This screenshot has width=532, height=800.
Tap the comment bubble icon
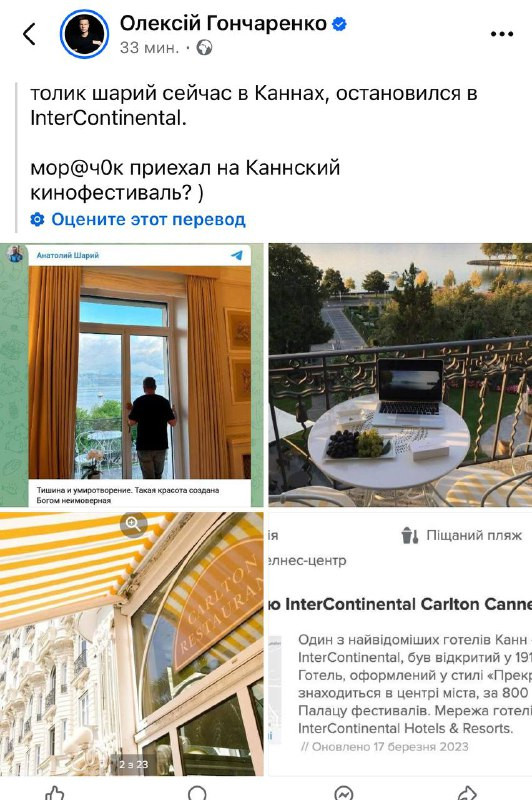pos(197,793)
